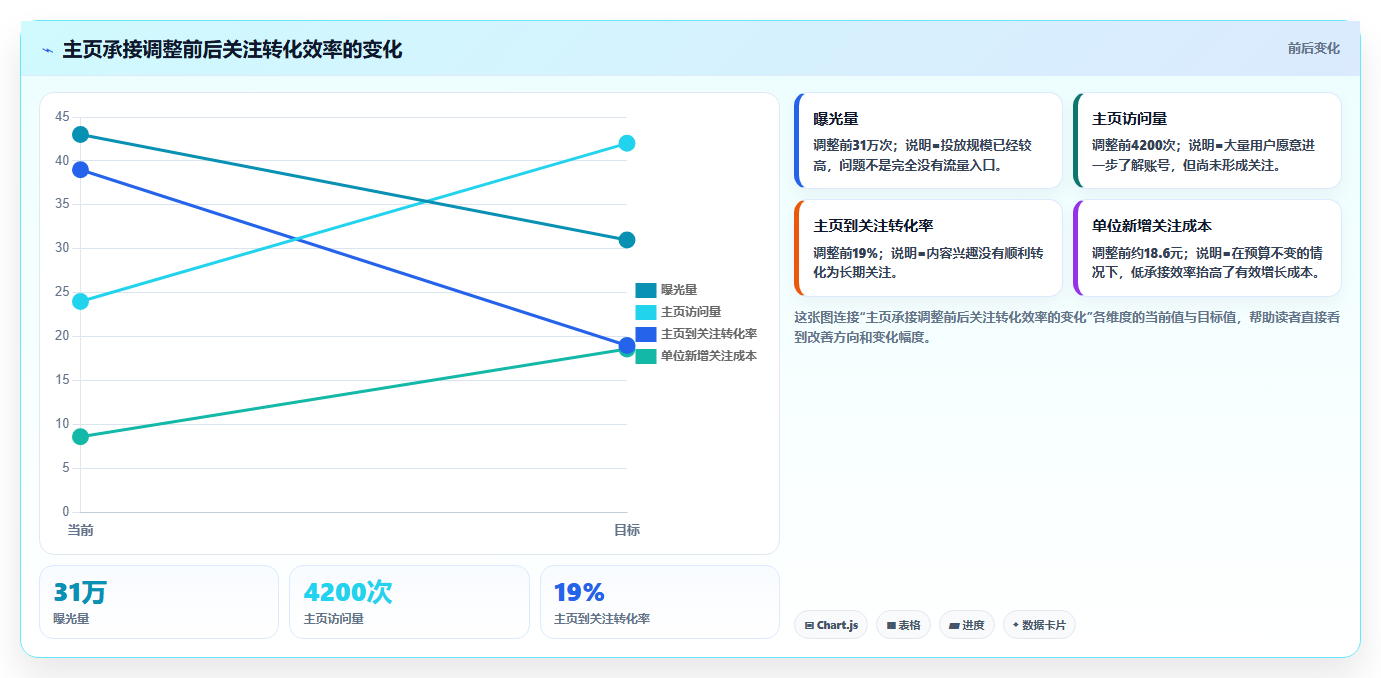Click the 目标 x-axis label

pos(627,530)
